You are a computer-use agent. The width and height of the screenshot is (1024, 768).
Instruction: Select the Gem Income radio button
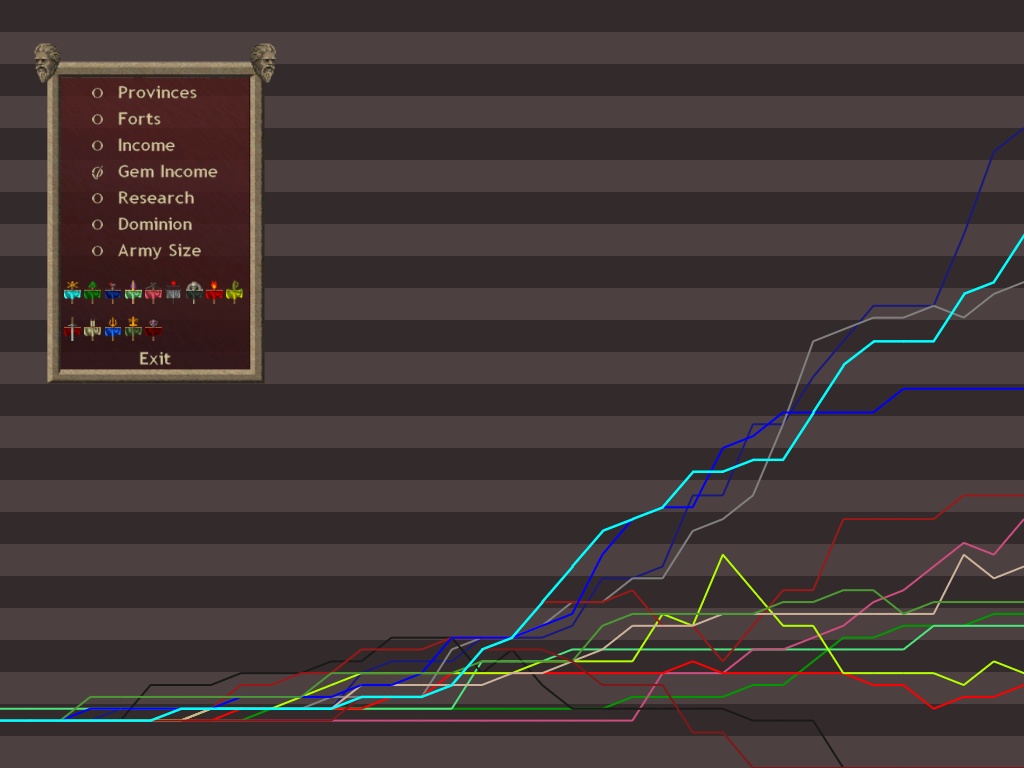97,172
